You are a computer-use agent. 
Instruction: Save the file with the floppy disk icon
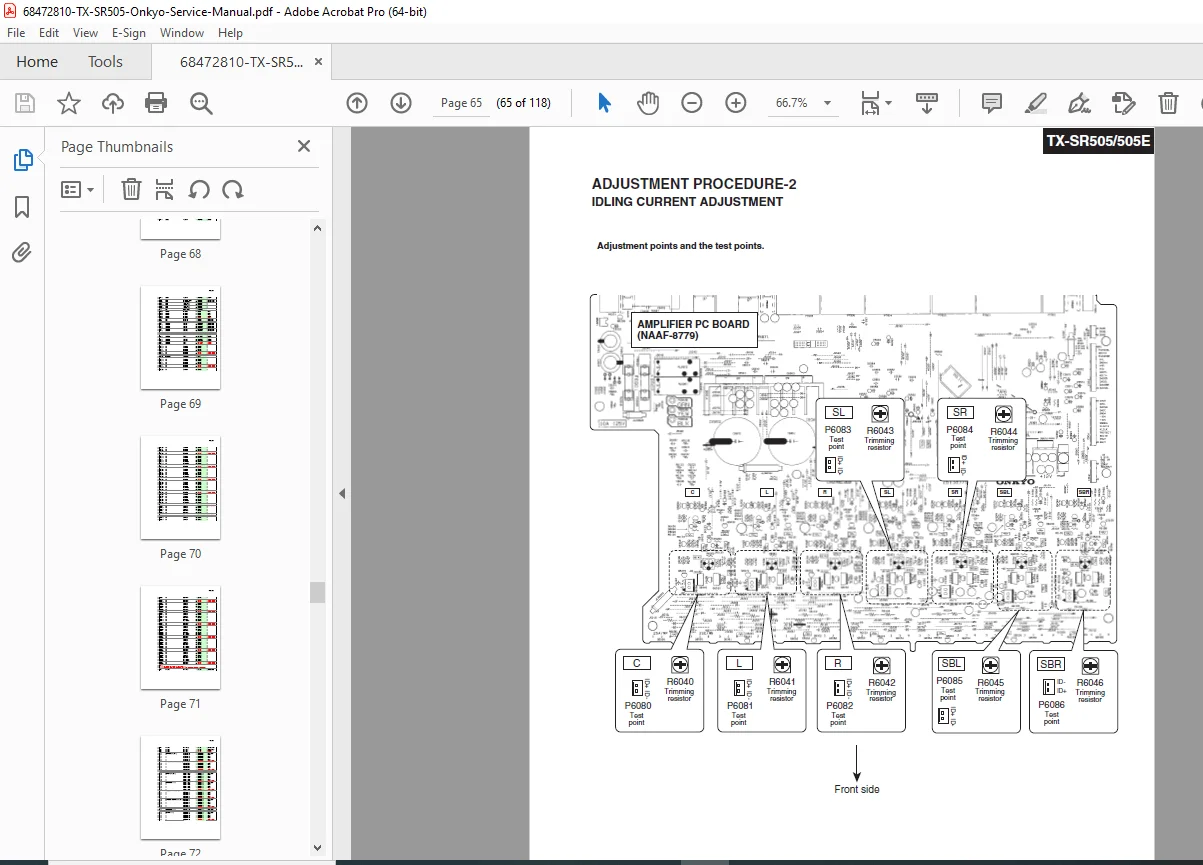25,103
